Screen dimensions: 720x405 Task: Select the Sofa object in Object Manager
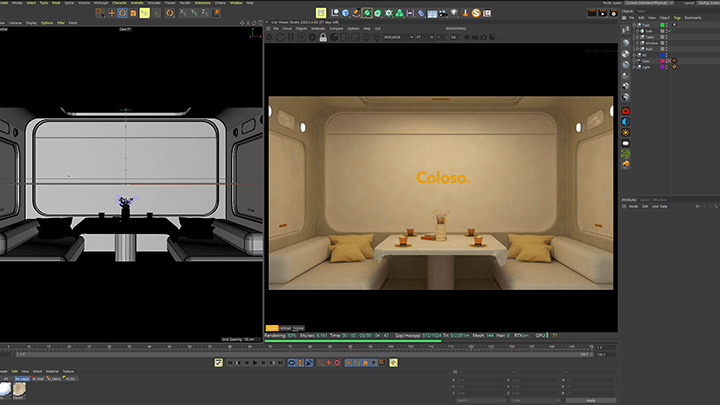tap(648, 31)
